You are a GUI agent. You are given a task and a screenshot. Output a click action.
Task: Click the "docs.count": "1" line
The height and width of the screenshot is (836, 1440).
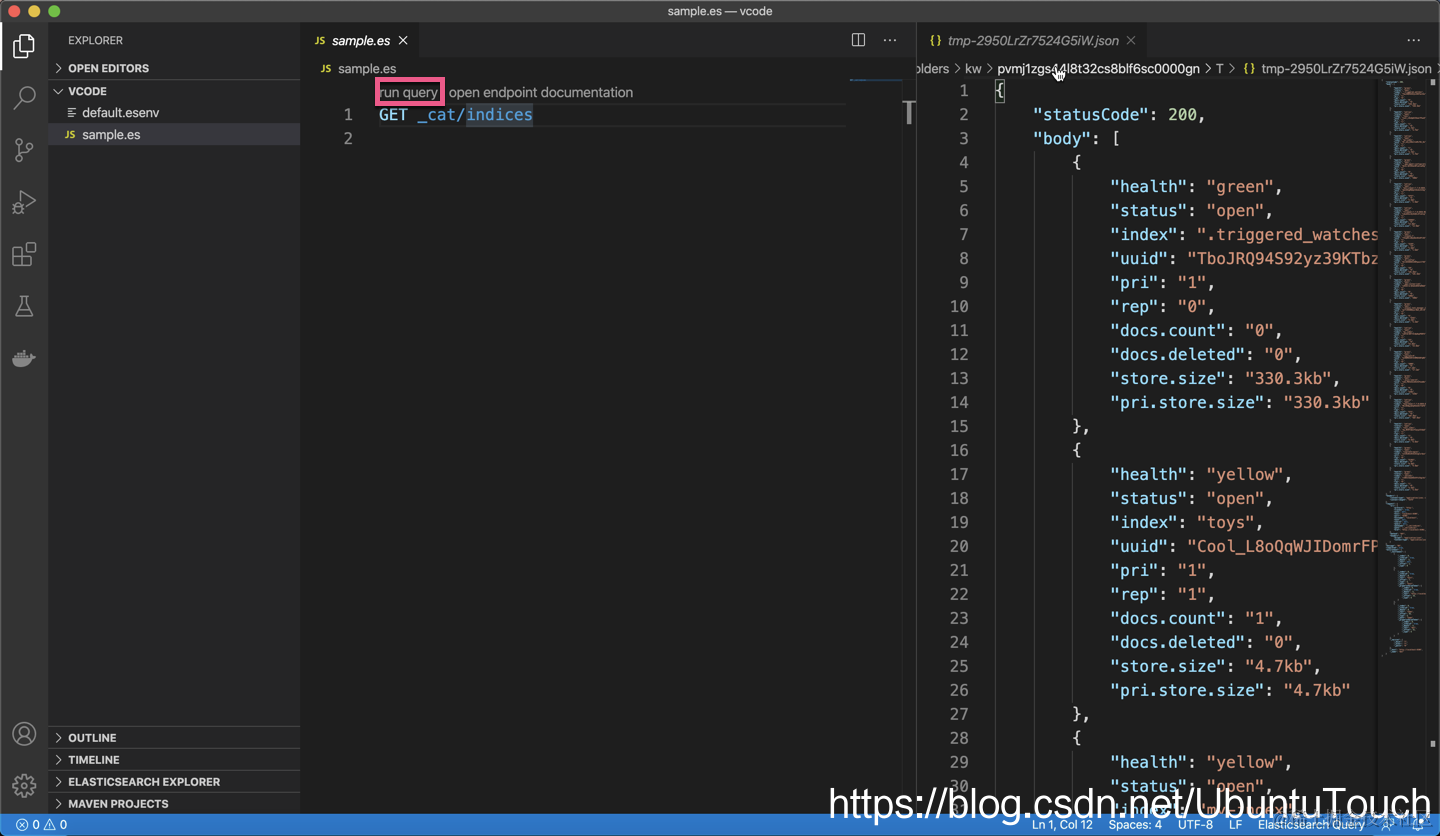pos(1196,619)
